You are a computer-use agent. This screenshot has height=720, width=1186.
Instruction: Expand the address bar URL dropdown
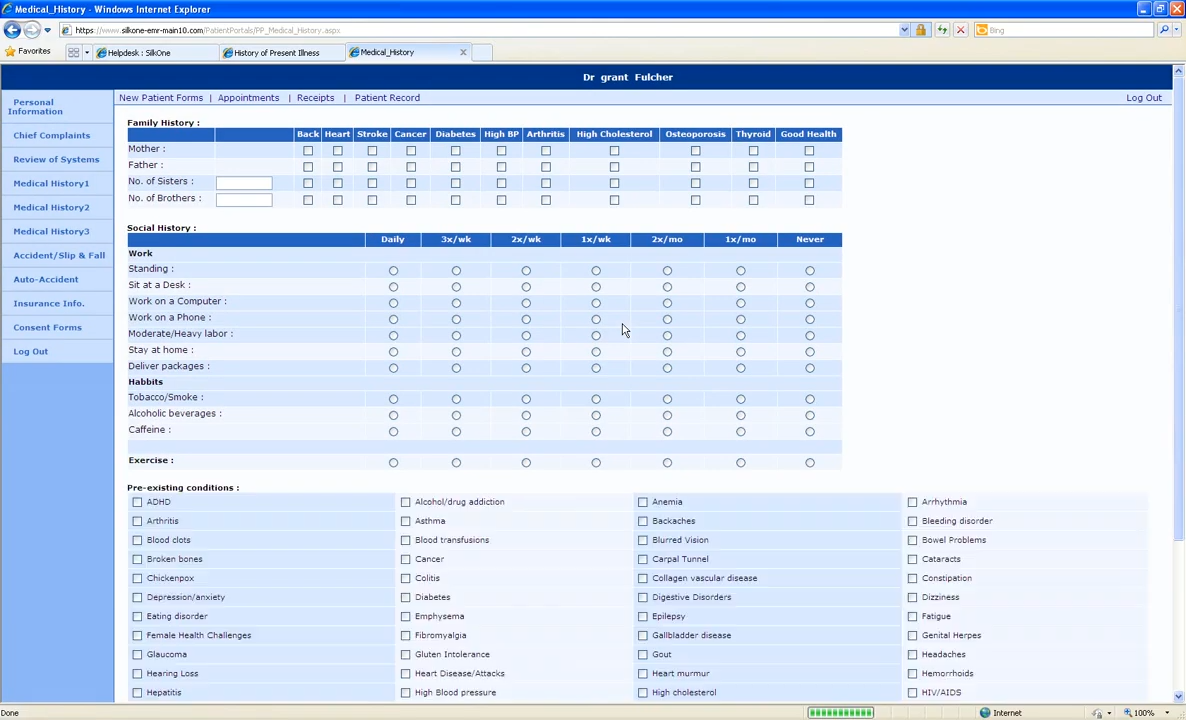904,30
